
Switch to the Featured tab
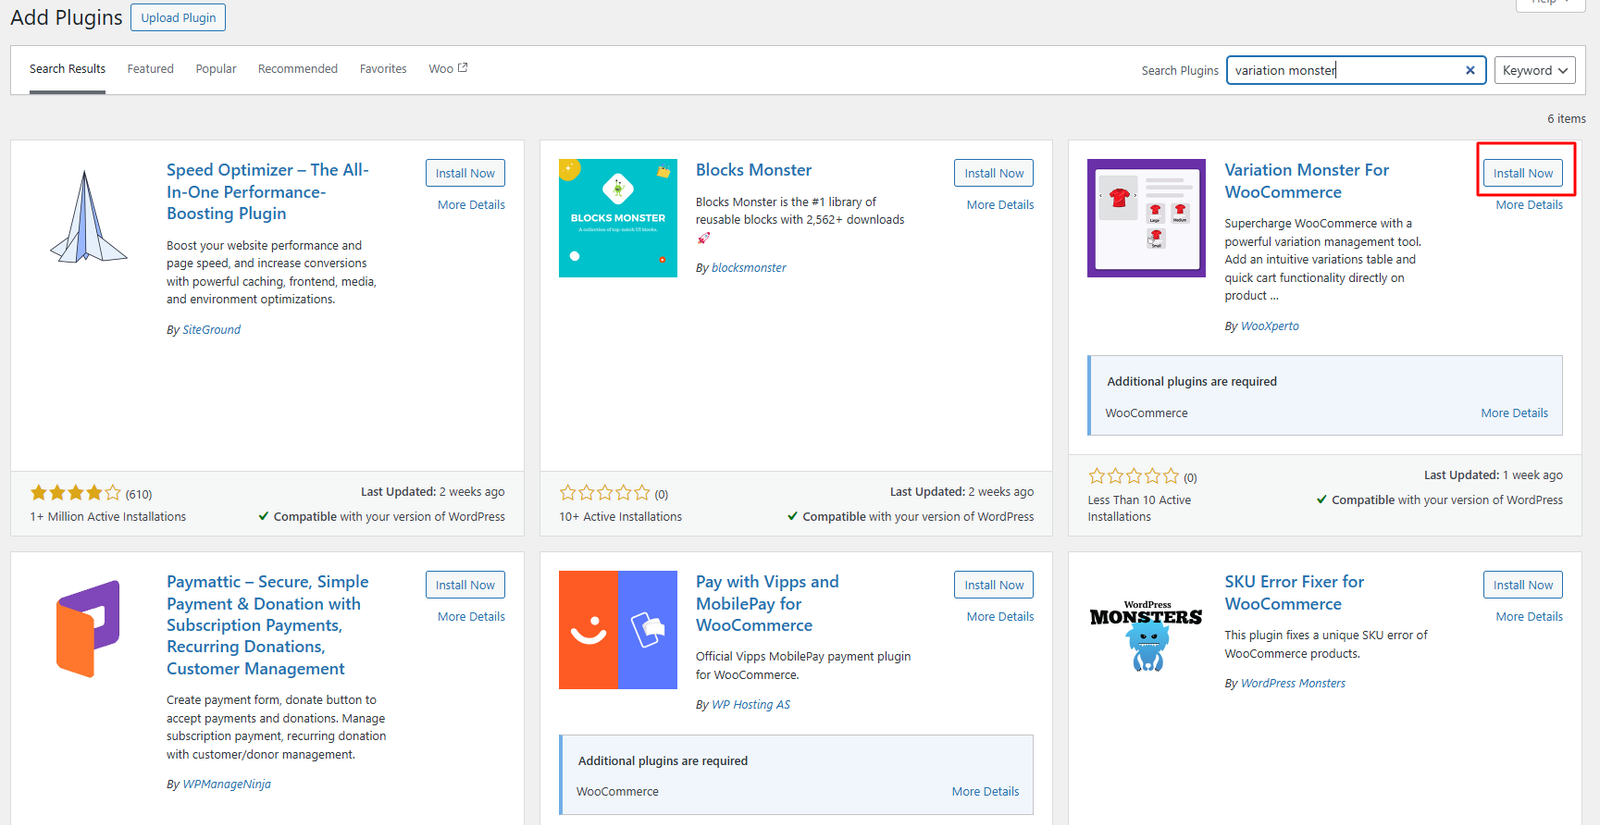click(150, 69)
